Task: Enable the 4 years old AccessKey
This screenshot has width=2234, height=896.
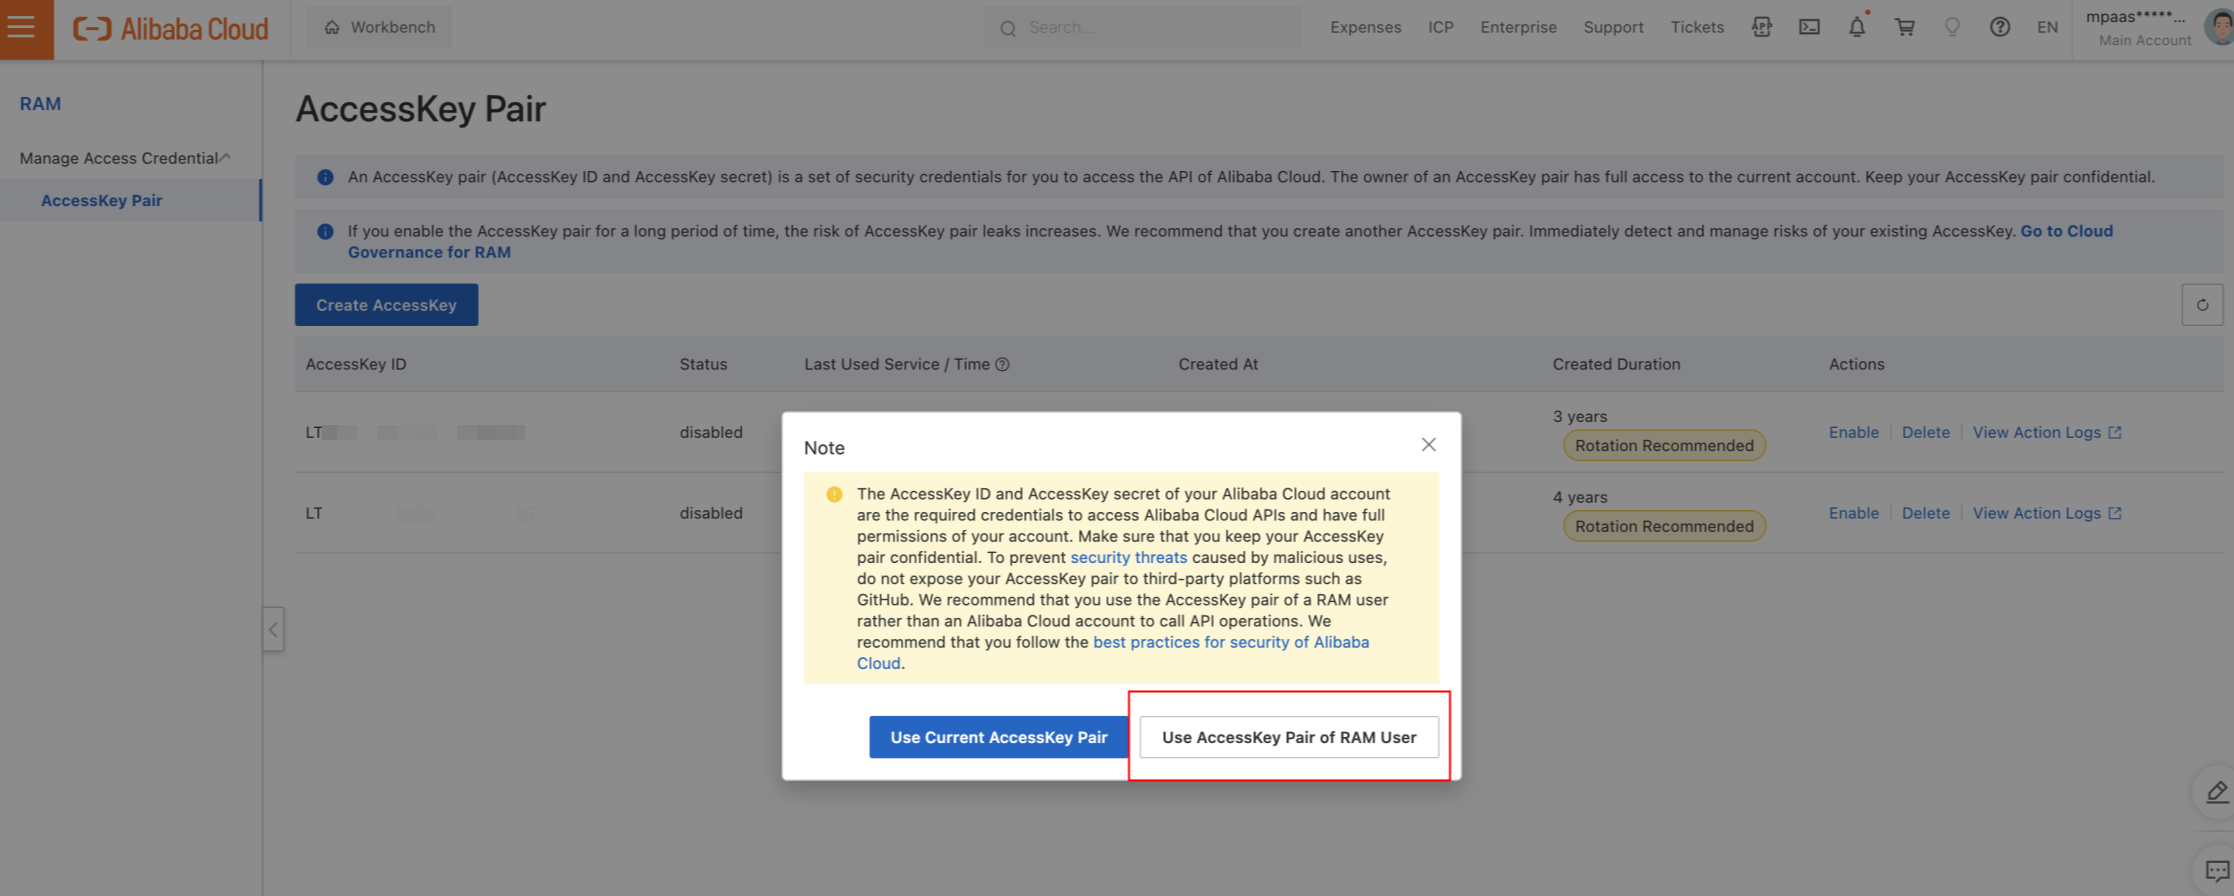Action: coord(1853,513)
